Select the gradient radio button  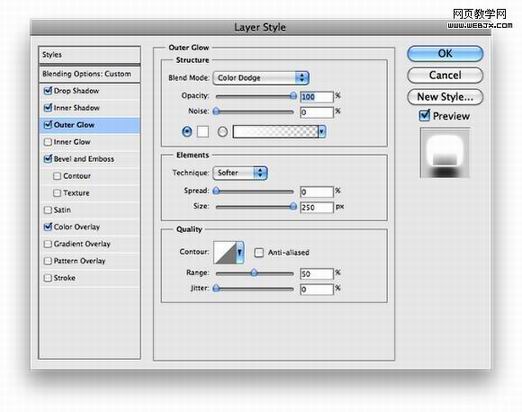pos(223,132)
